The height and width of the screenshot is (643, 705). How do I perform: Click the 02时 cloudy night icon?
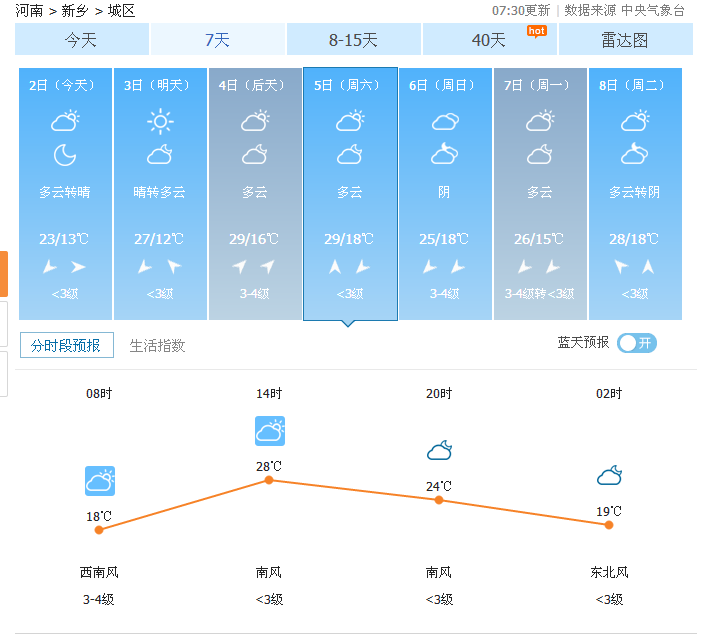click(x=609, y=475)
